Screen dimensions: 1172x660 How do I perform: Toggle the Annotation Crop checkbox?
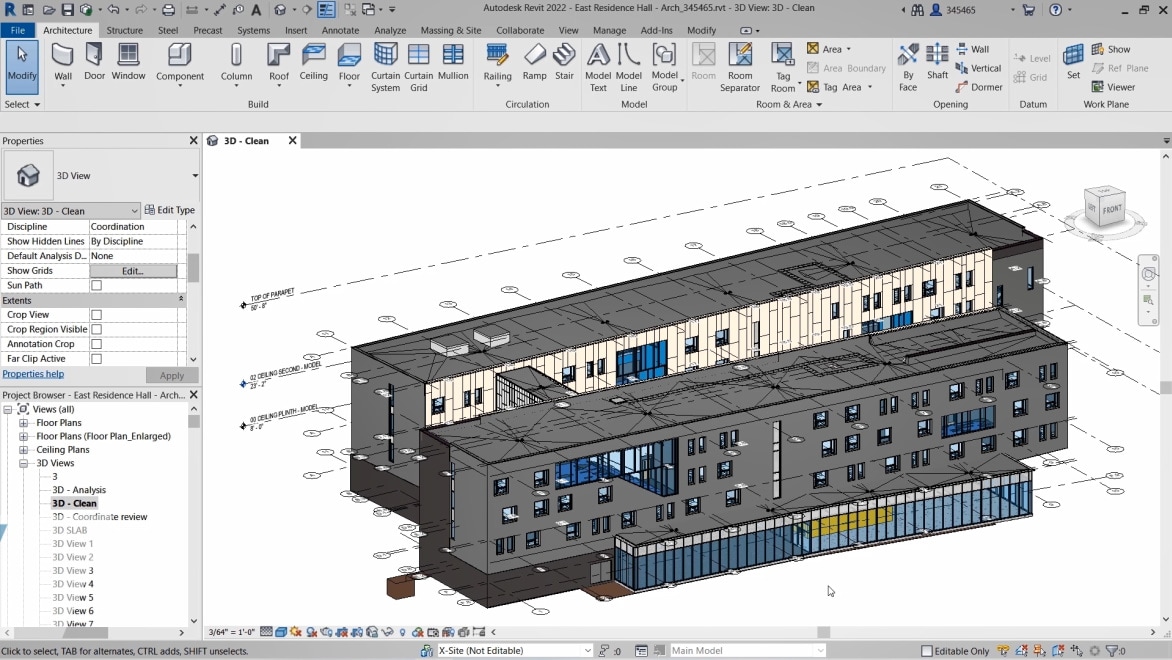(96, 343)
